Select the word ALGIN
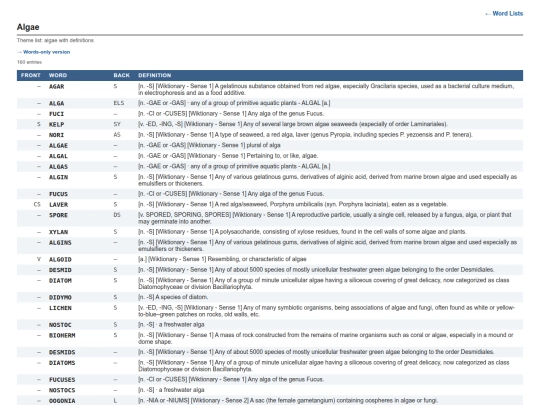540x405 pixels. click(59, 177)
